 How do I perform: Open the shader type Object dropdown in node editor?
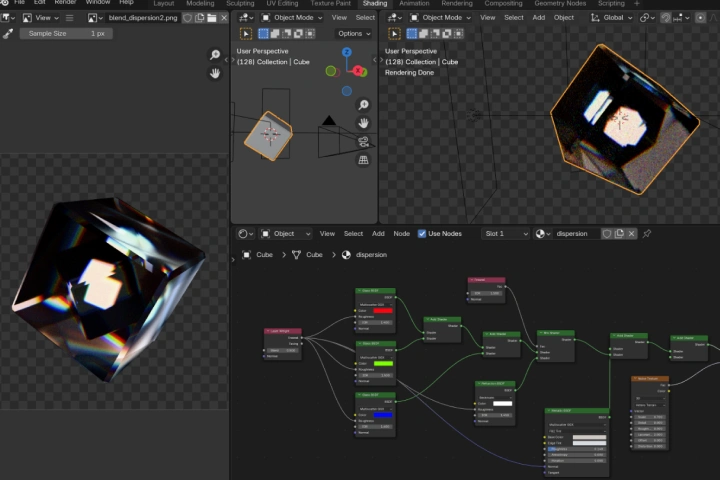click(x=286, y=234)
